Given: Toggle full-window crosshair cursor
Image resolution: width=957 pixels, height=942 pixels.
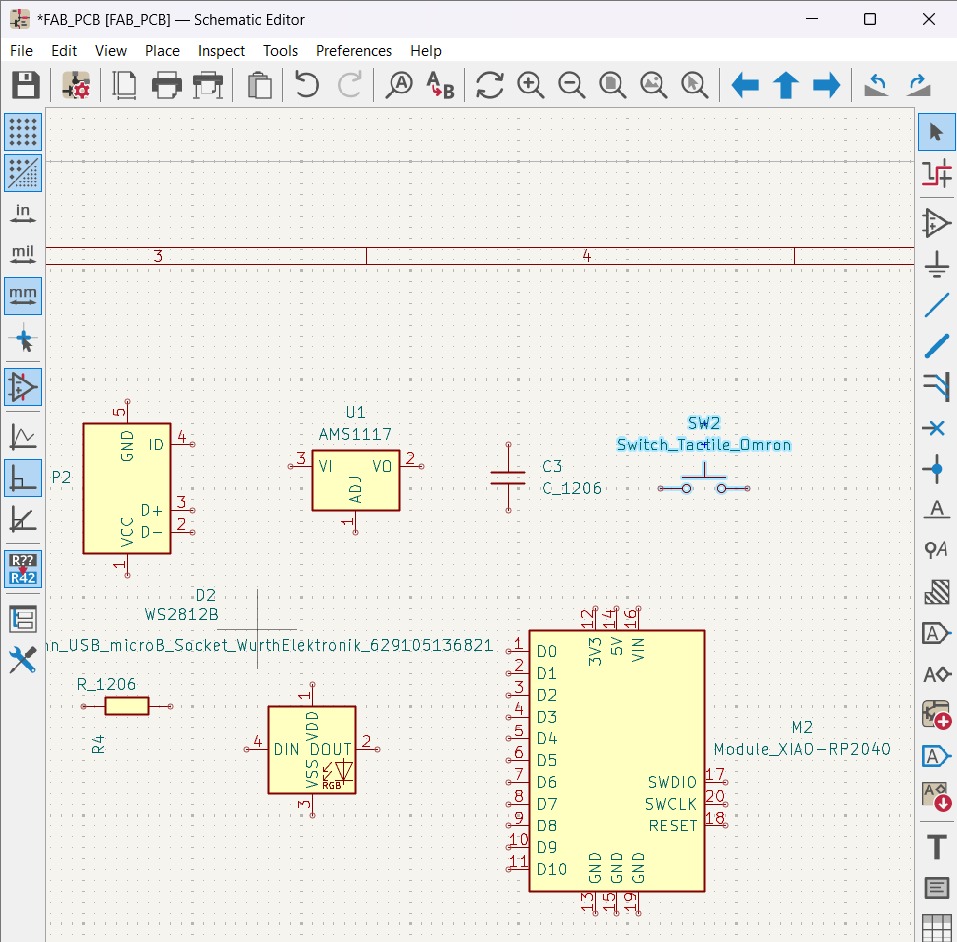Looking at the screenshot, I should coord(23,338).
